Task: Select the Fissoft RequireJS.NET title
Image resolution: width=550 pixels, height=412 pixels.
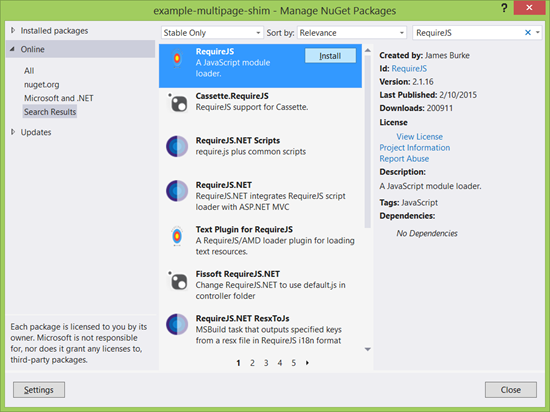Action: pos(238,274)
